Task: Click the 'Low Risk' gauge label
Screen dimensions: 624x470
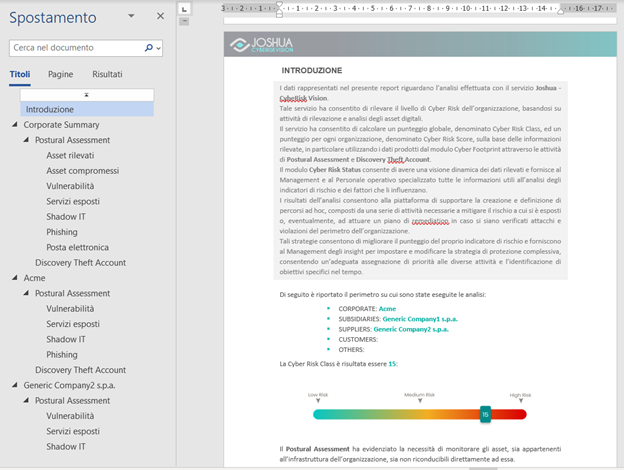Action: coord(318,395)
